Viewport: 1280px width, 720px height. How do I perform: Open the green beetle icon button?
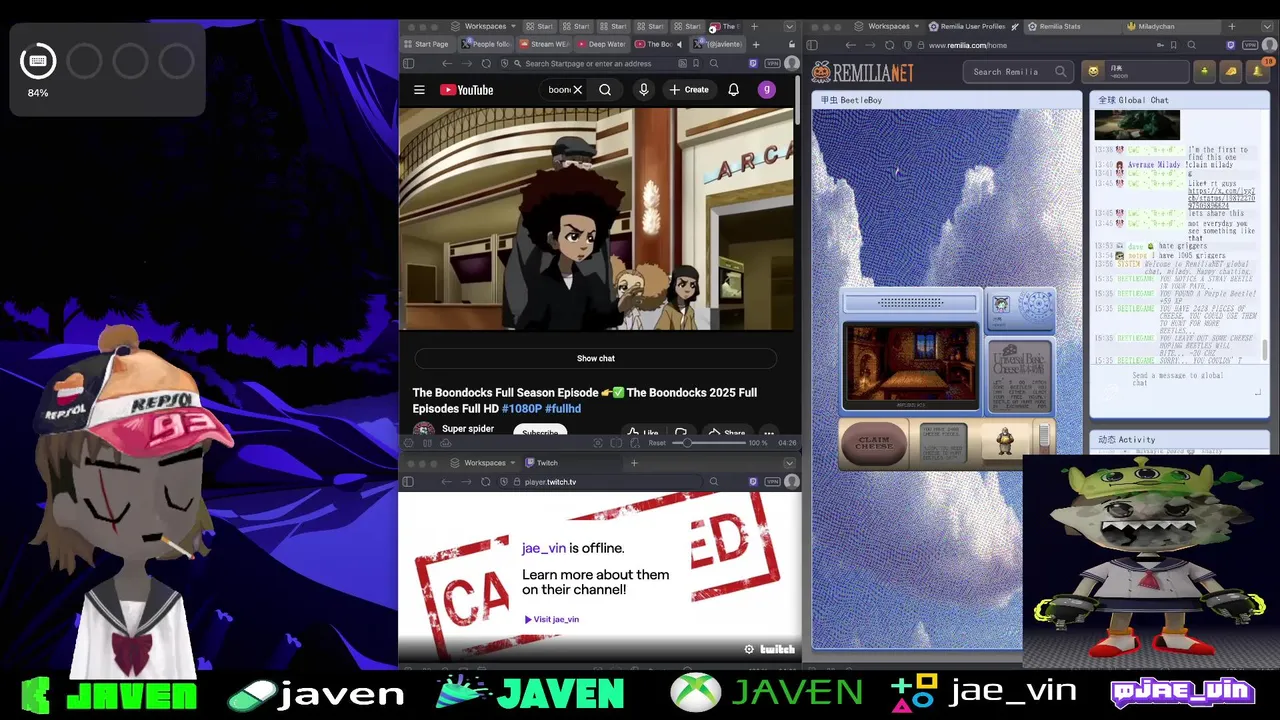(x=1205, y=71)
